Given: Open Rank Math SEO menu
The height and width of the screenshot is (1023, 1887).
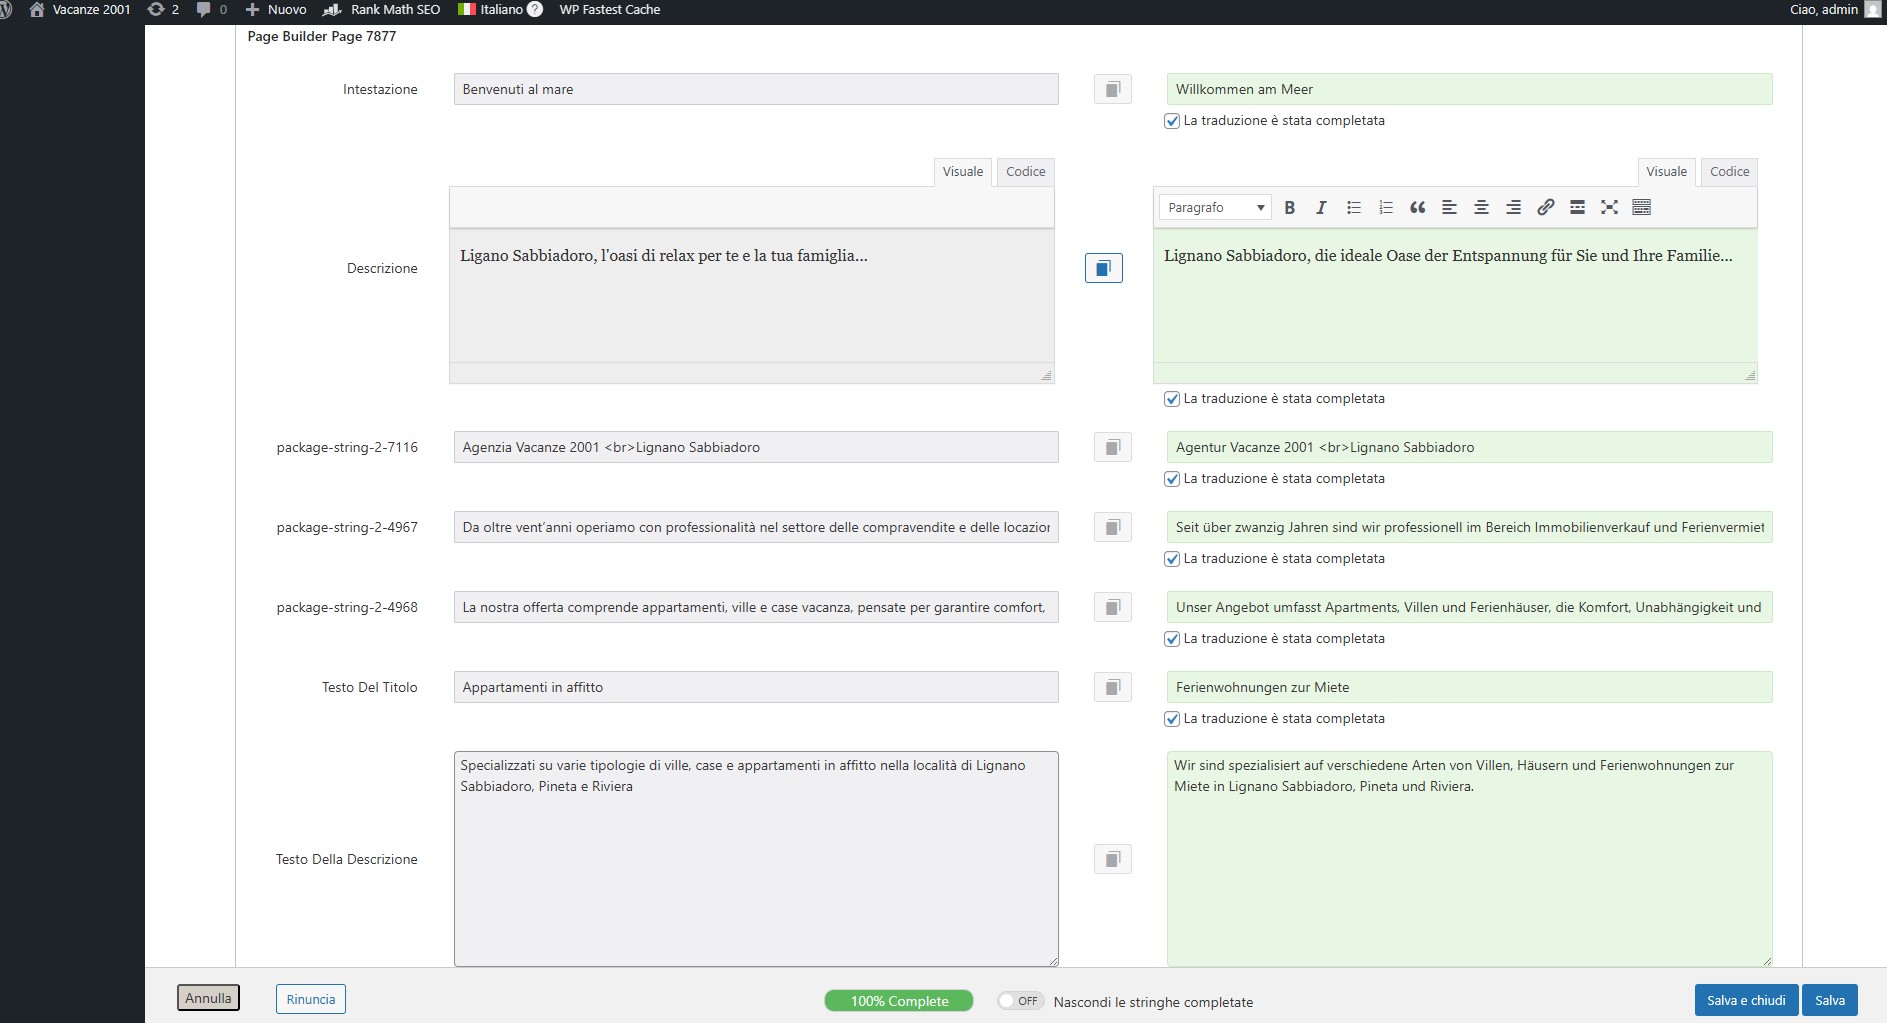Looking at the screenshot, I should (382, 10).
